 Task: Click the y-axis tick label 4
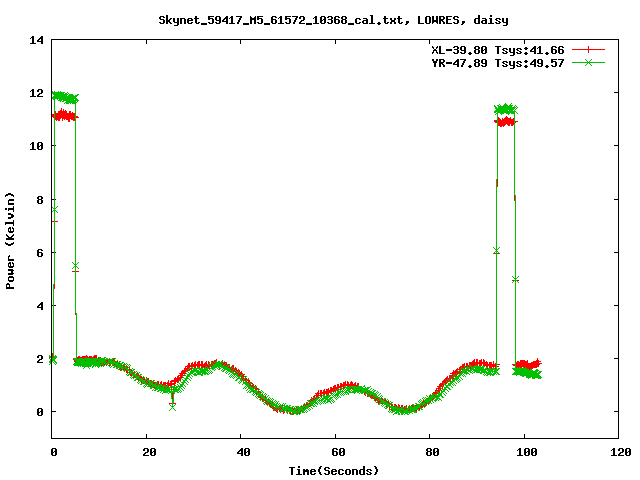click(x=40, y=306)
